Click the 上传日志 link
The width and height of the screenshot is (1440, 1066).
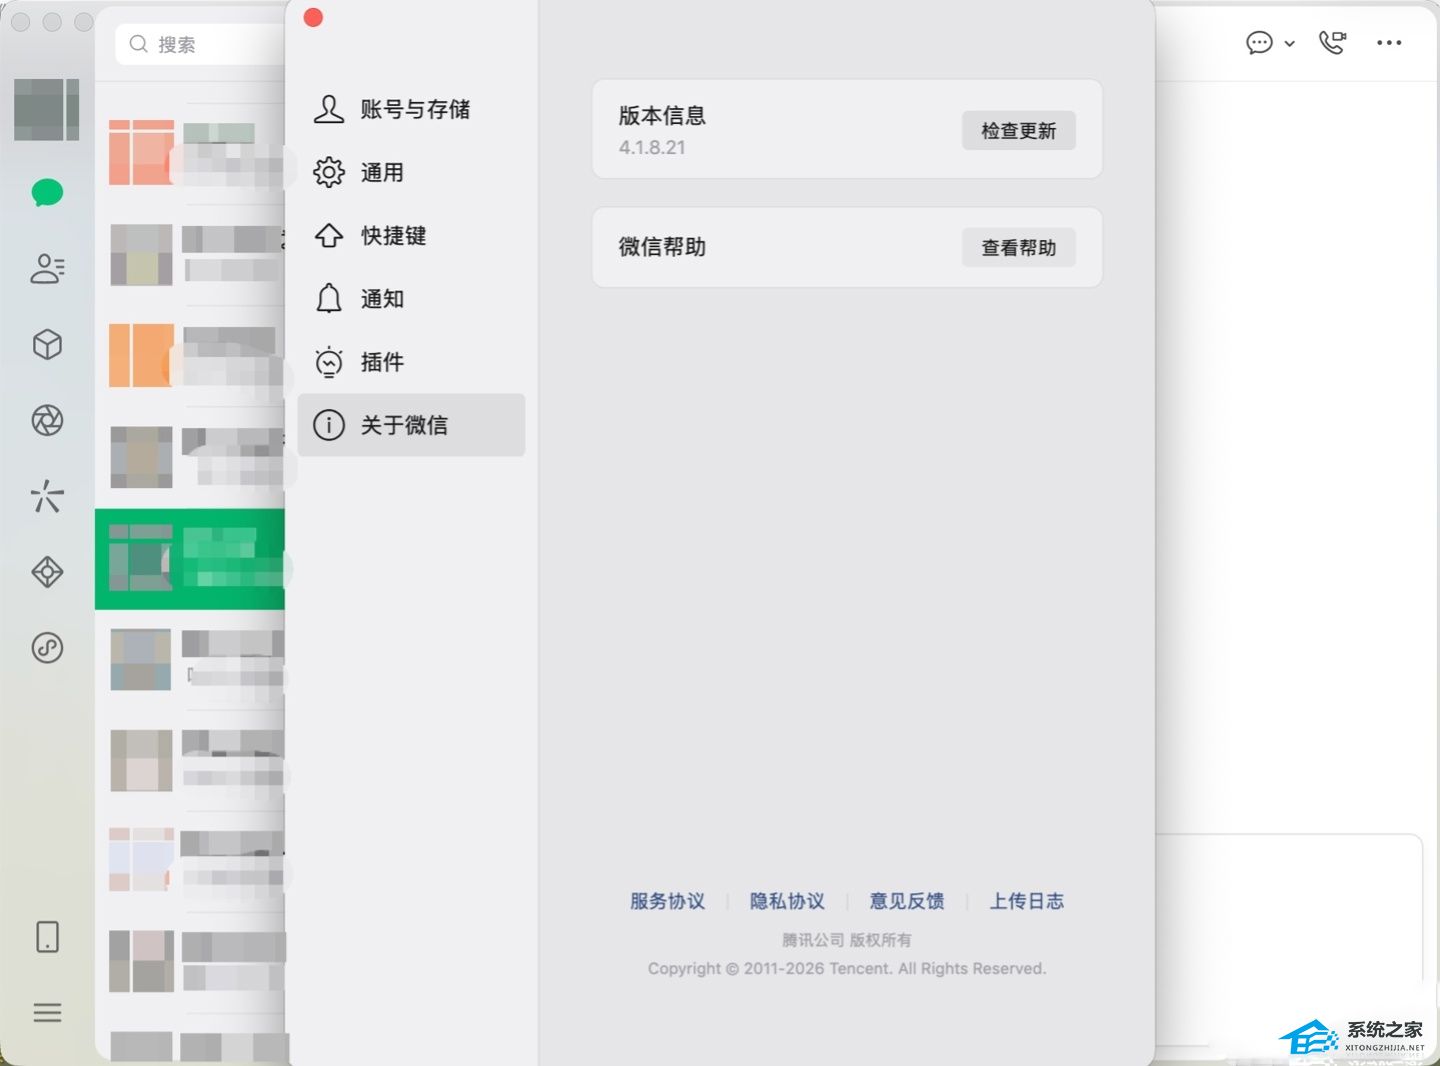point(1027,901)
